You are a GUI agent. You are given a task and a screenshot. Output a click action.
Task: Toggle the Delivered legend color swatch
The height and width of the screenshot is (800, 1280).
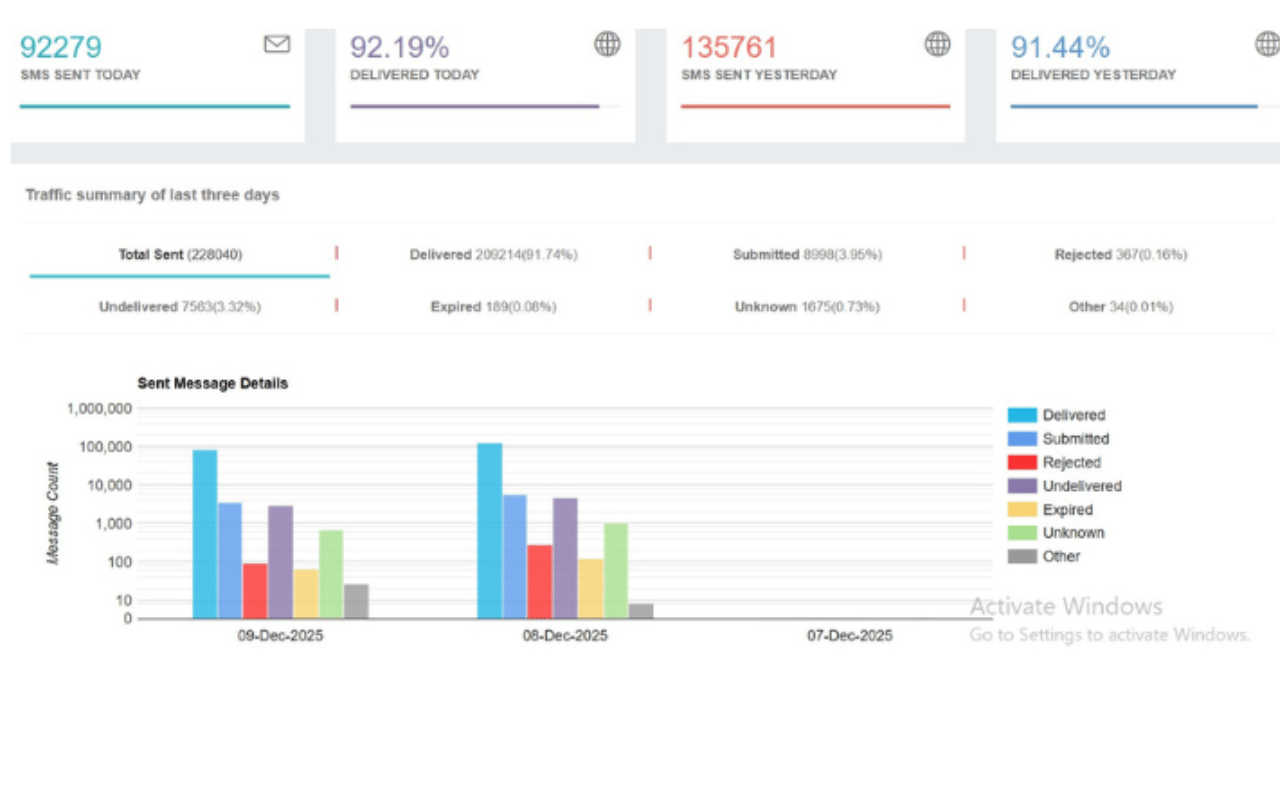tap(1022, 415)
